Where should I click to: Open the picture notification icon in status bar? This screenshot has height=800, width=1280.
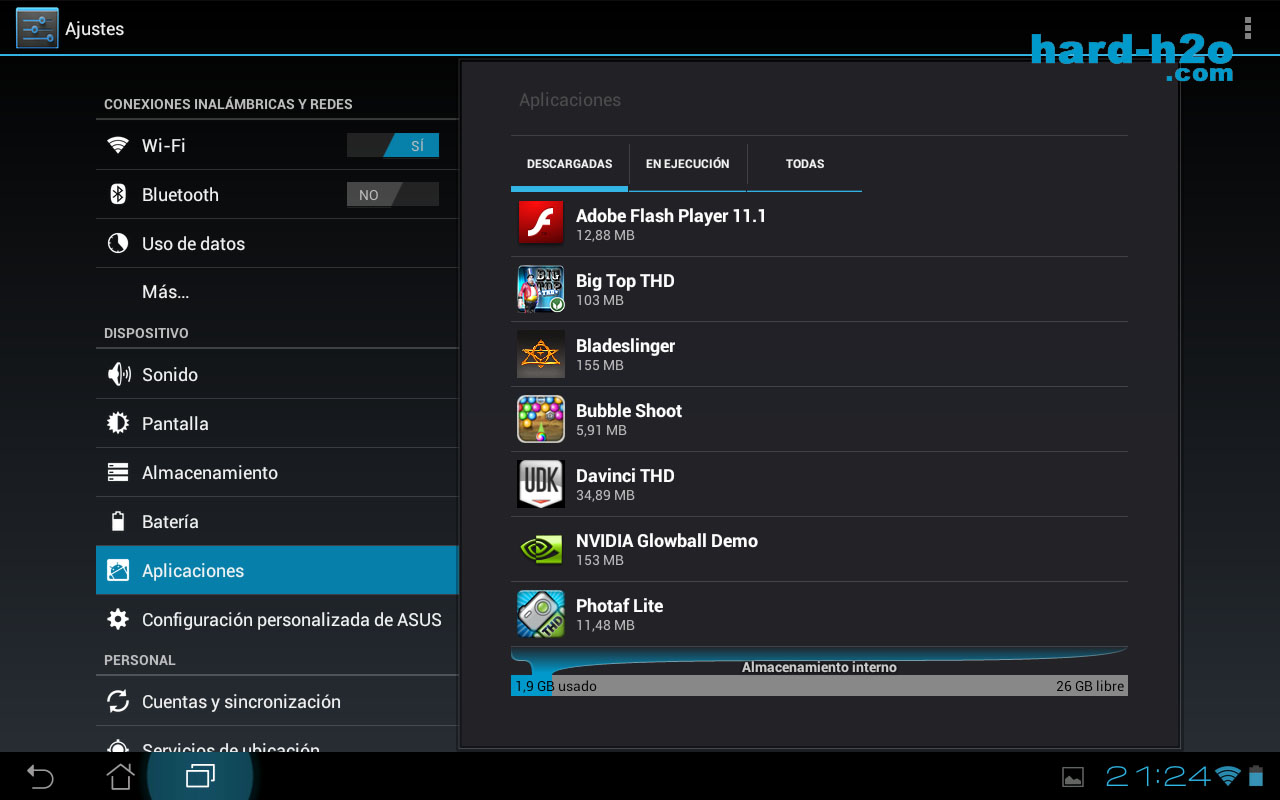pos(1073,777)
